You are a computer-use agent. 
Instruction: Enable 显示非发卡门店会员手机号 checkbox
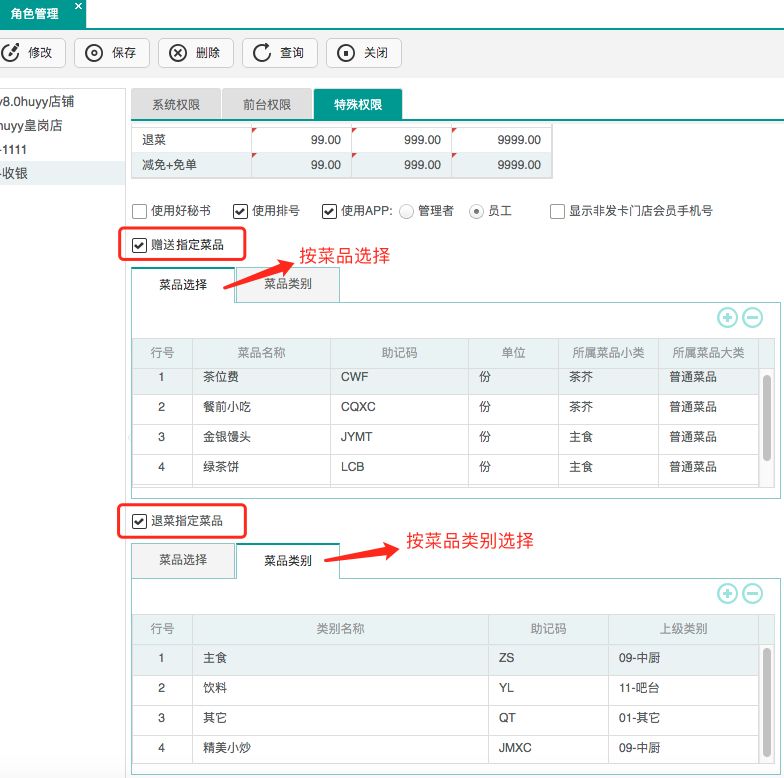pos(558,211)
